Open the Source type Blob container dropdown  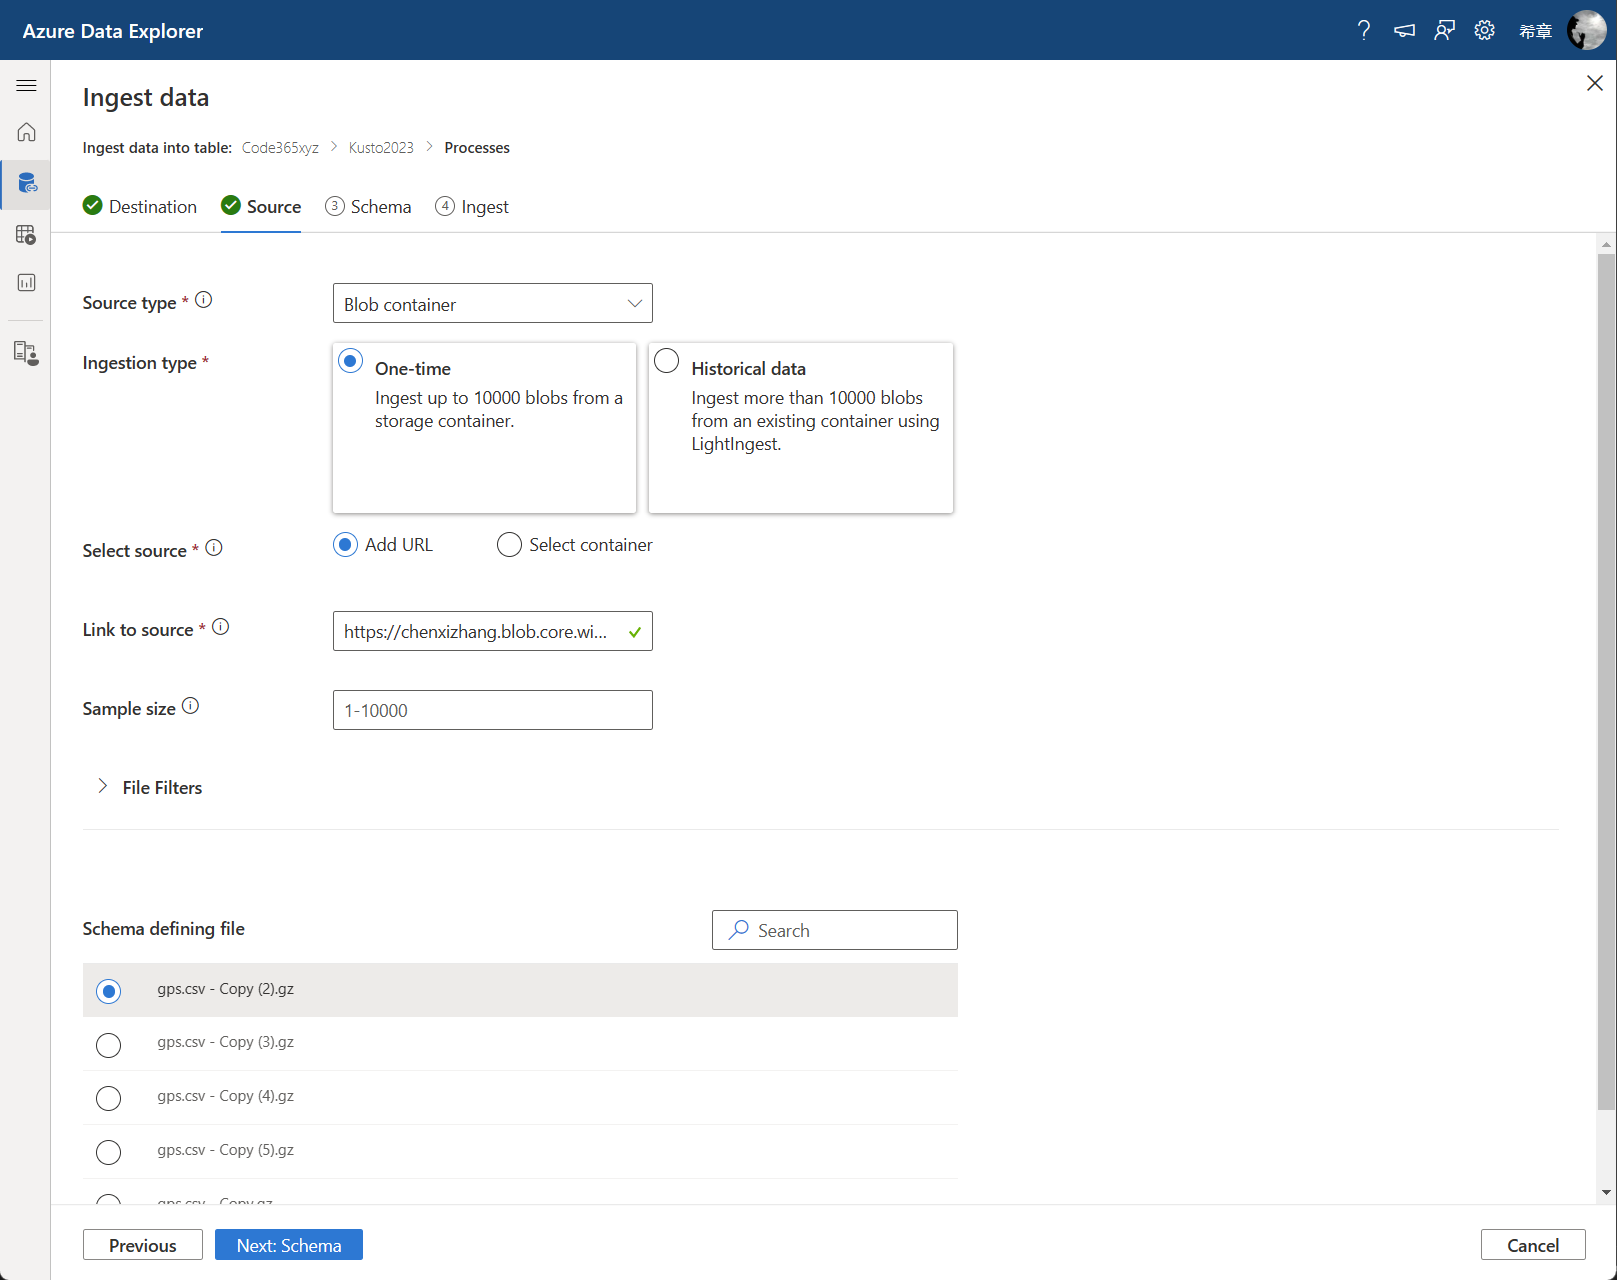[x=492, y=303]
